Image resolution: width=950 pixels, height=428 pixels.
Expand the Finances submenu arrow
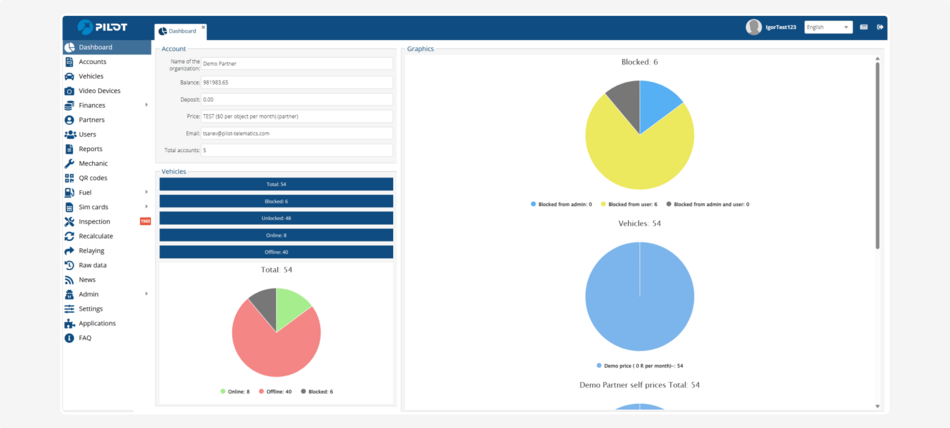pyautogui.click(x=146, y=105)
